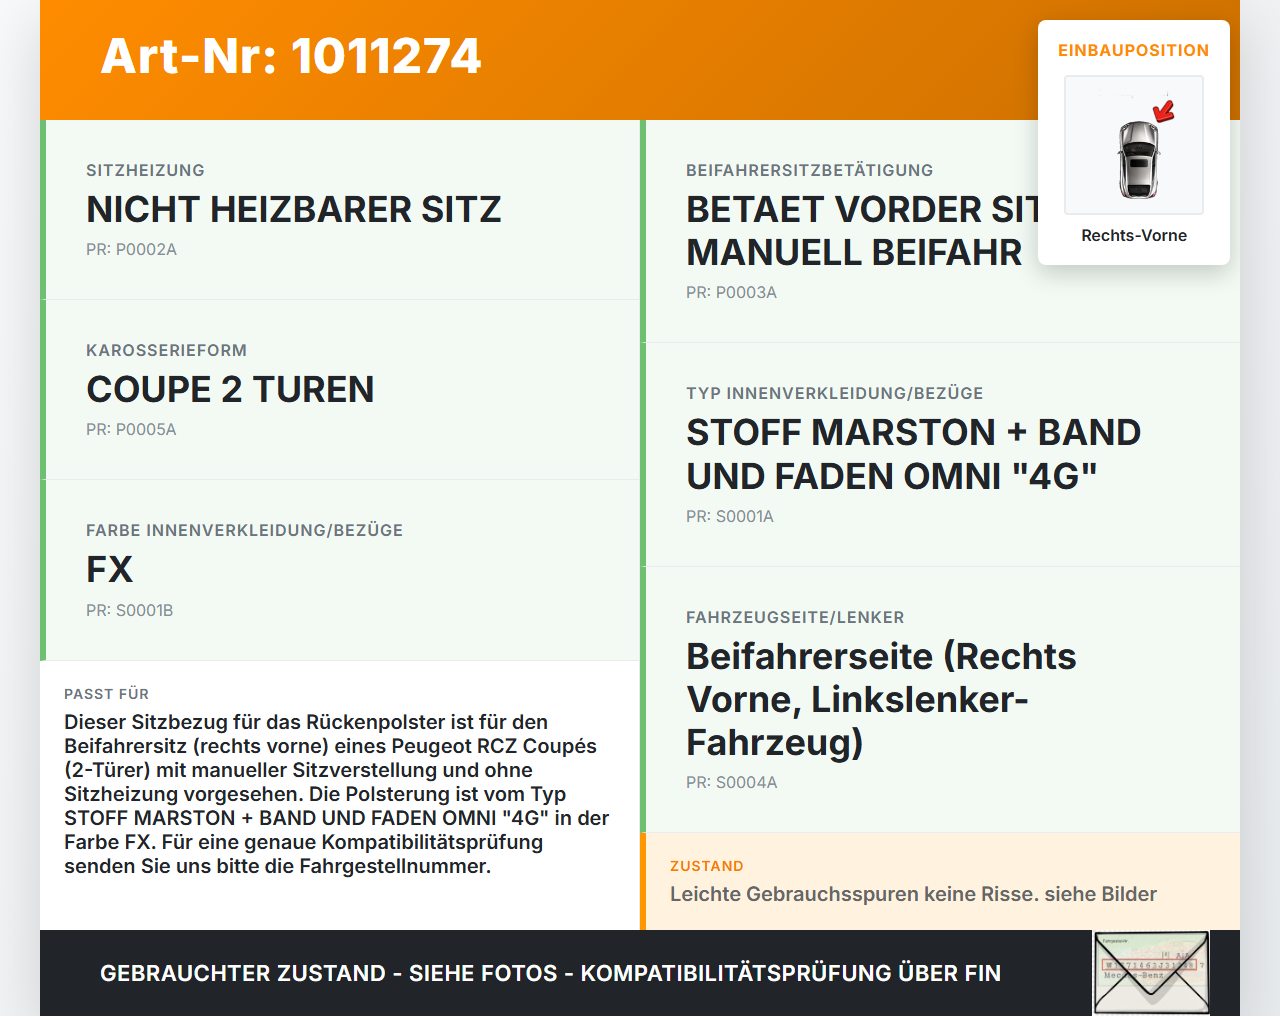
Task: Click the red arrow on car diagram
Action: (1164, 111)
